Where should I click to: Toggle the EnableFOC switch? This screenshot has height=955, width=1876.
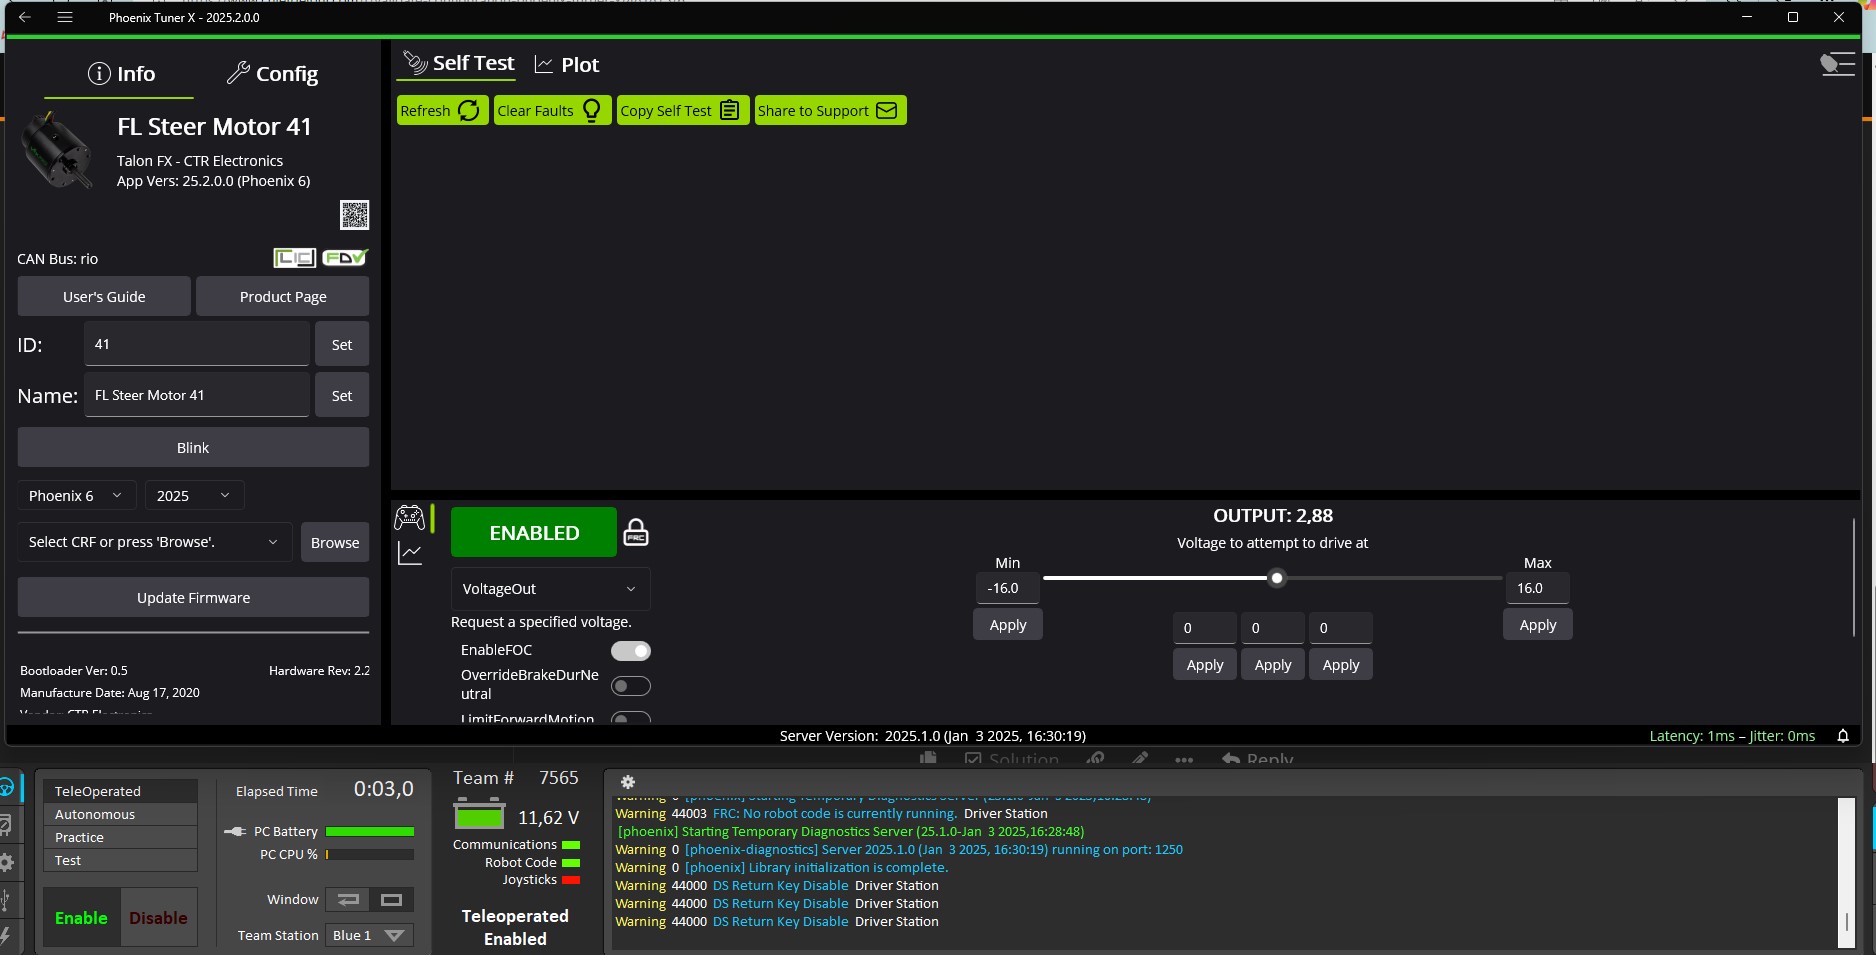click(631, 651)
